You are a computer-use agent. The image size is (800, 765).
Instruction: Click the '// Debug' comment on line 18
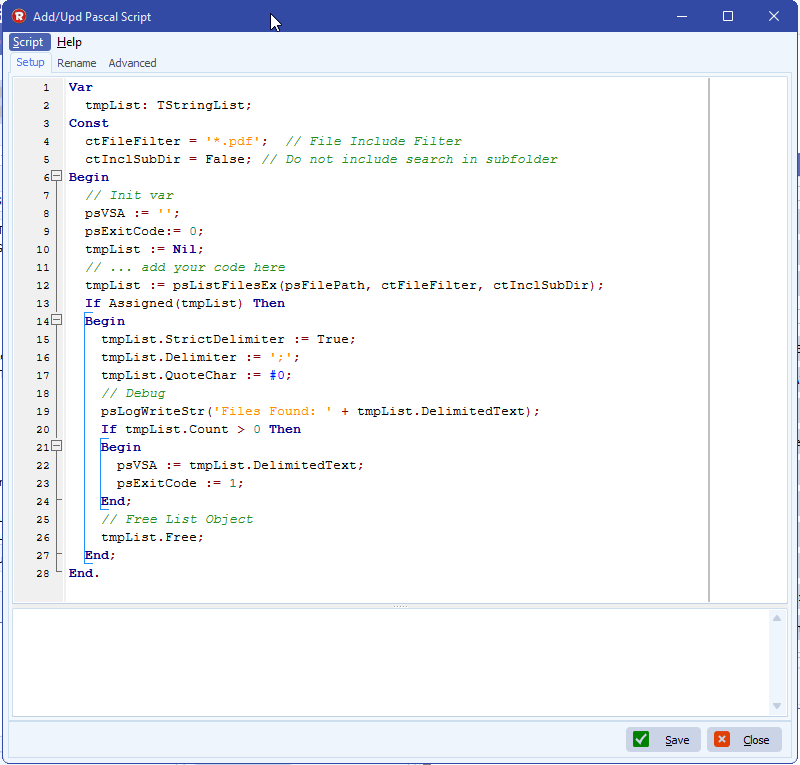pos(133,393)
